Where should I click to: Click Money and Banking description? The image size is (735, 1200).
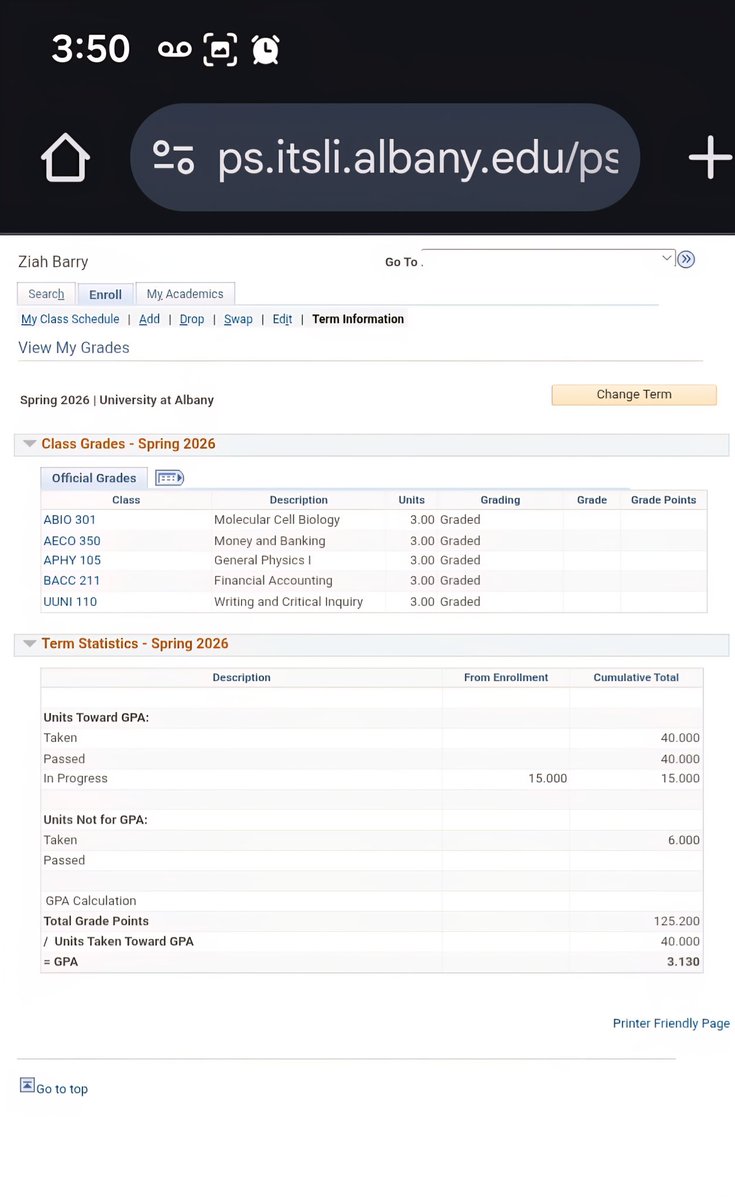(270, 541)
